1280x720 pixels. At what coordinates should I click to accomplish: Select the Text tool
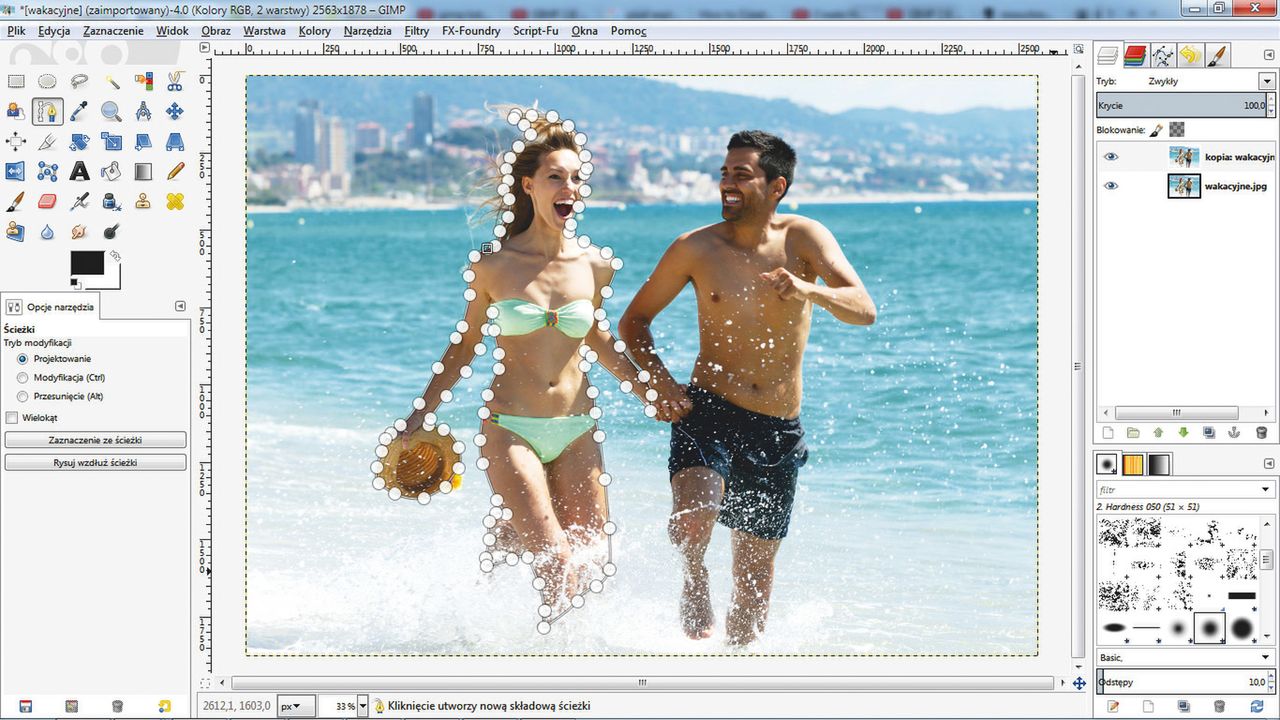point(79,171)
